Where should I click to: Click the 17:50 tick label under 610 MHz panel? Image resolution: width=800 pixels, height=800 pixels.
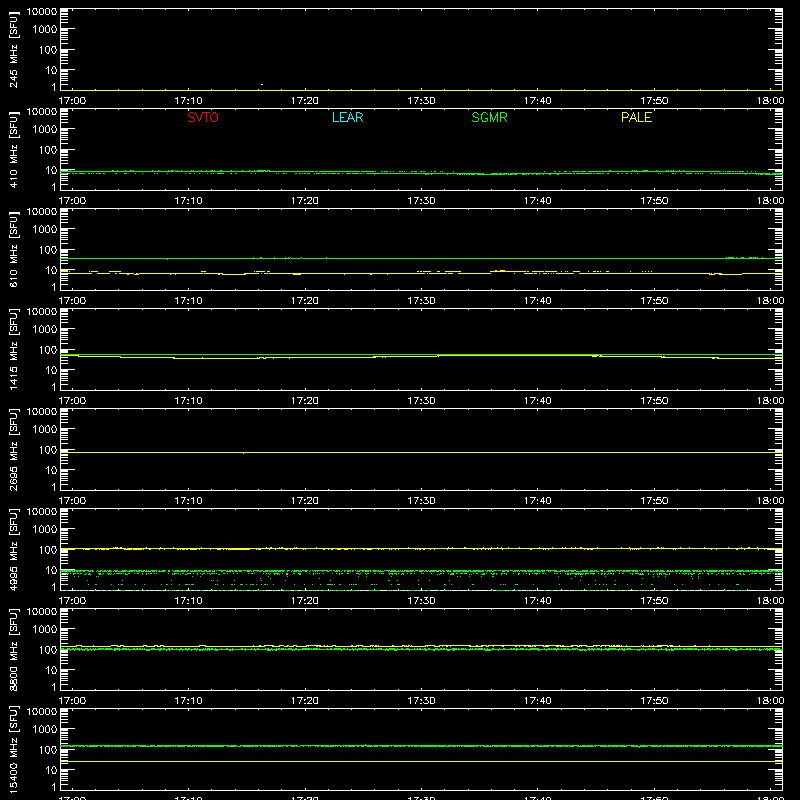tap(654, 301)
